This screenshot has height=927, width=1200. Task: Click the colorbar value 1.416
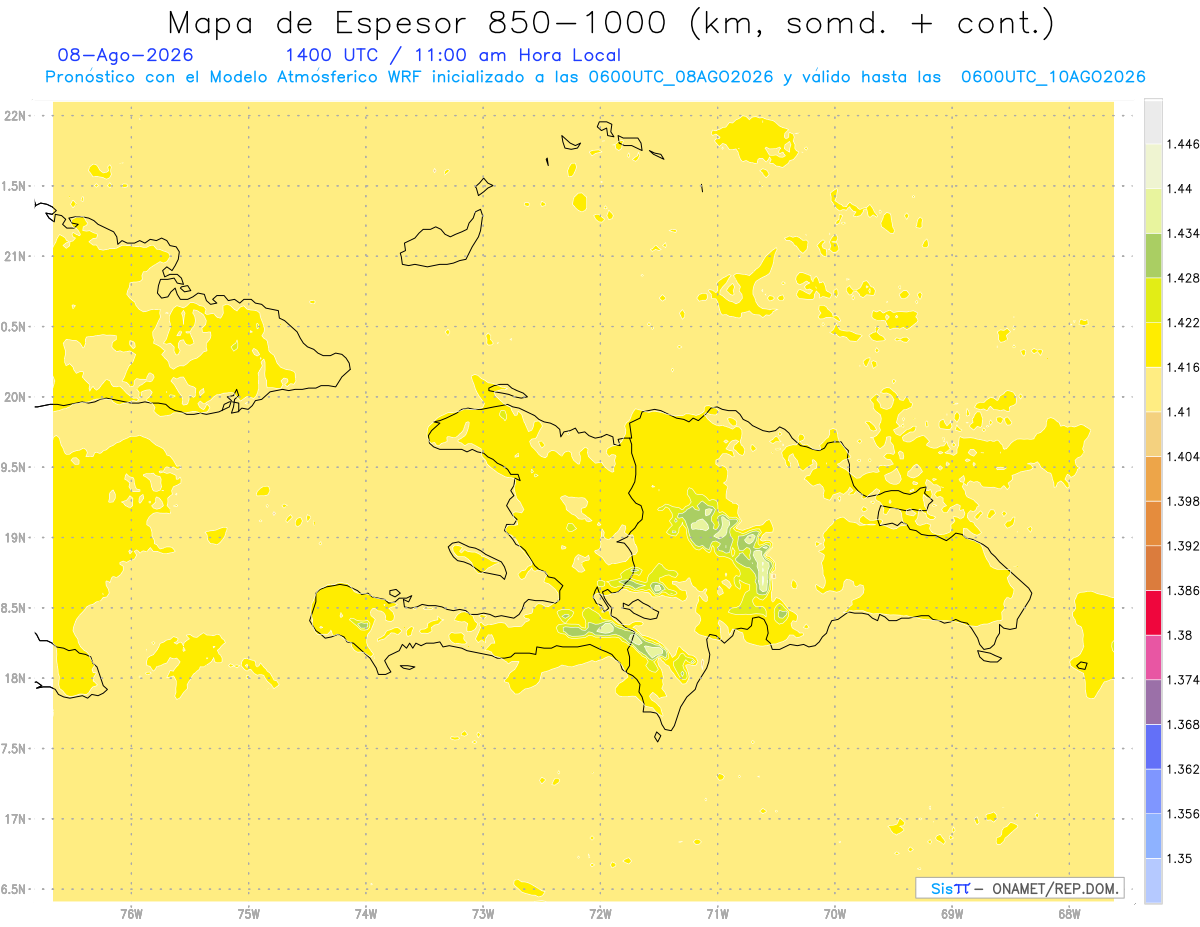1182,367
